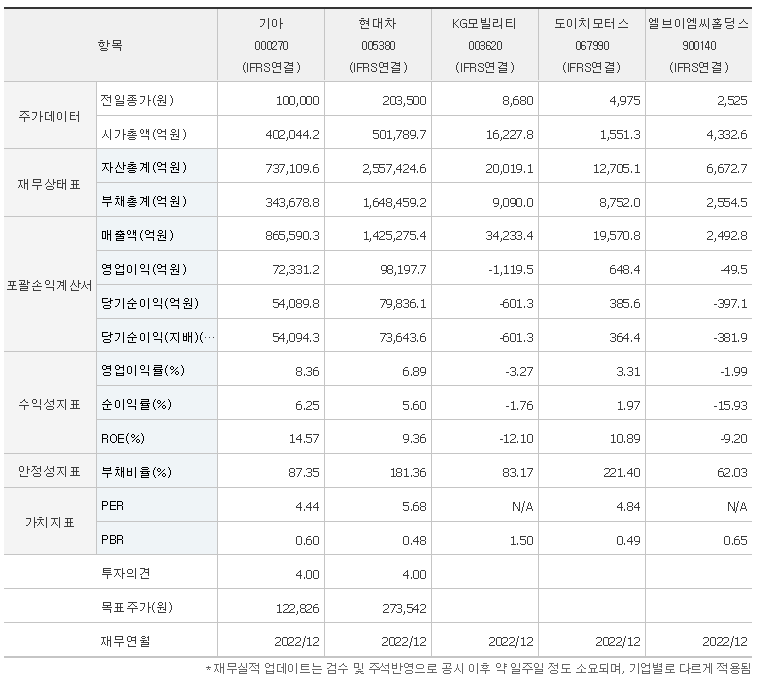The image size is (762, 679).
Task: Click 도이치모터스 sales value 19,570.8
Action: [617, 236]
